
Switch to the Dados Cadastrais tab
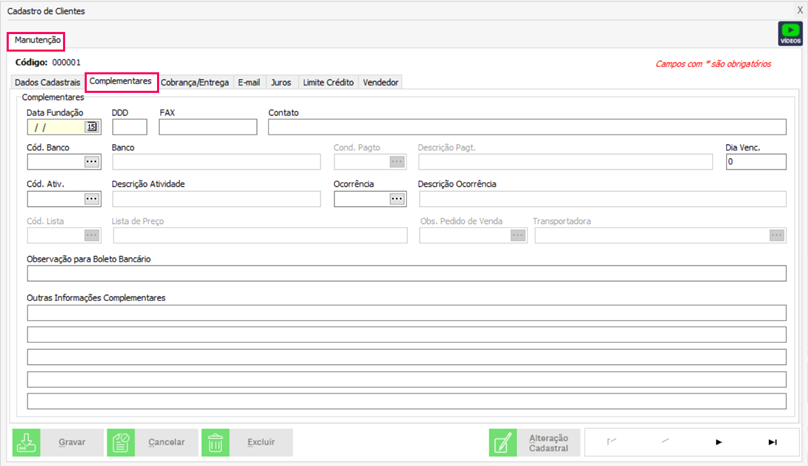click(47, 82)
